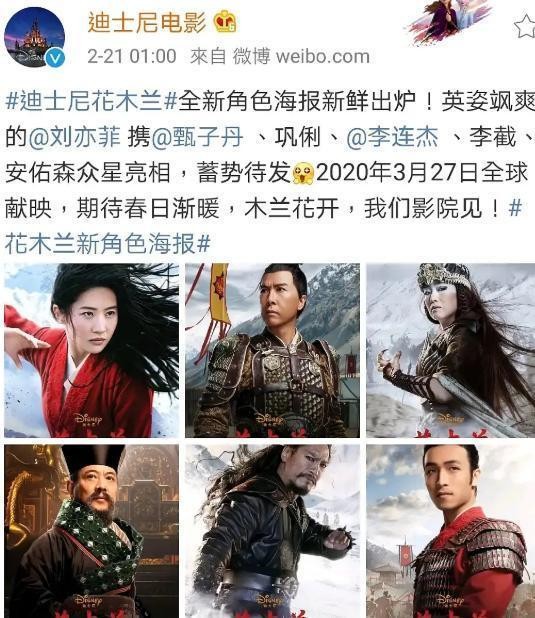
Task: Tap the surprised emoji in the post
Action: coord(303,173)
